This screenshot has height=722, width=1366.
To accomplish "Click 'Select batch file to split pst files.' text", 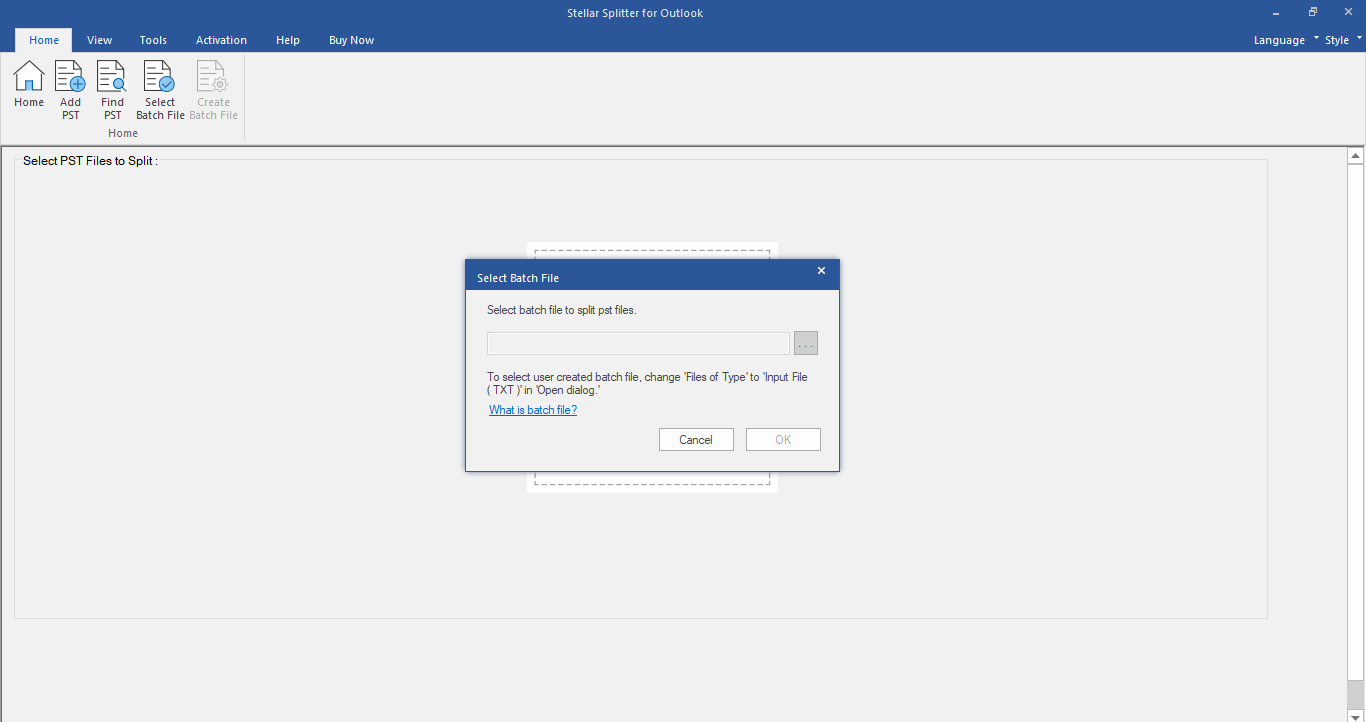I will [x=562, y=310].
